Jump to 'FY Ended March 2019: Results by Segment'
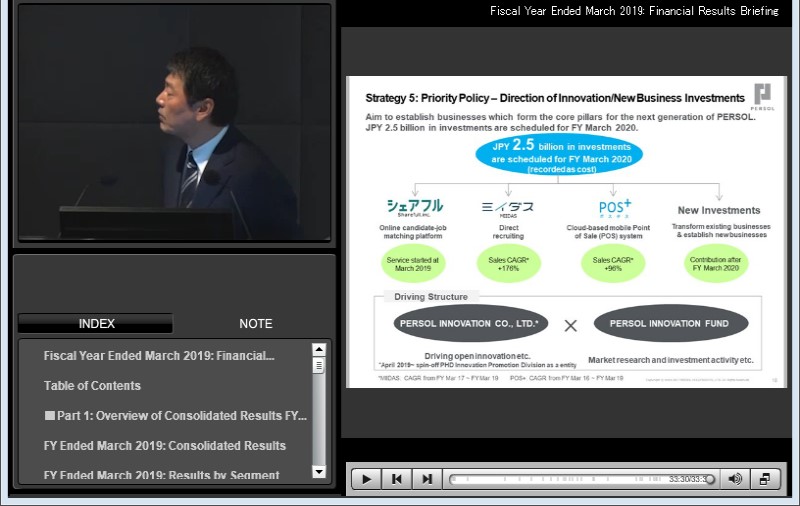800x506 pixels. click(x=162, y=475)
